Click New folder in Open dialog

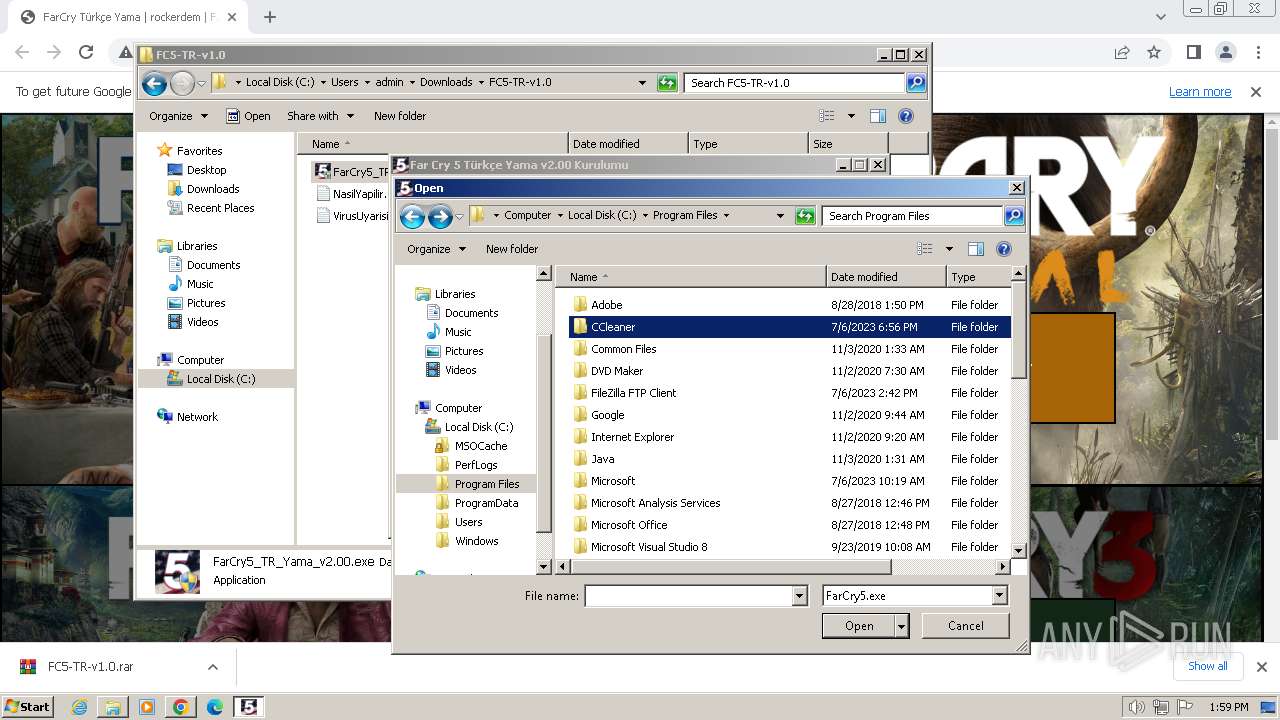click(x=512, y=249)
